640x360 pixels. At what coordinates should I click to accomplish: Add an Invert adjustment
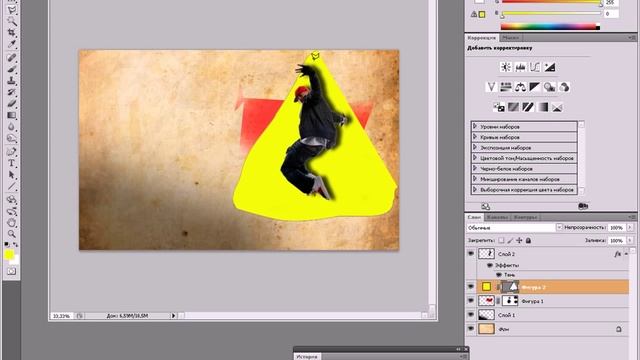pos(499,107)
